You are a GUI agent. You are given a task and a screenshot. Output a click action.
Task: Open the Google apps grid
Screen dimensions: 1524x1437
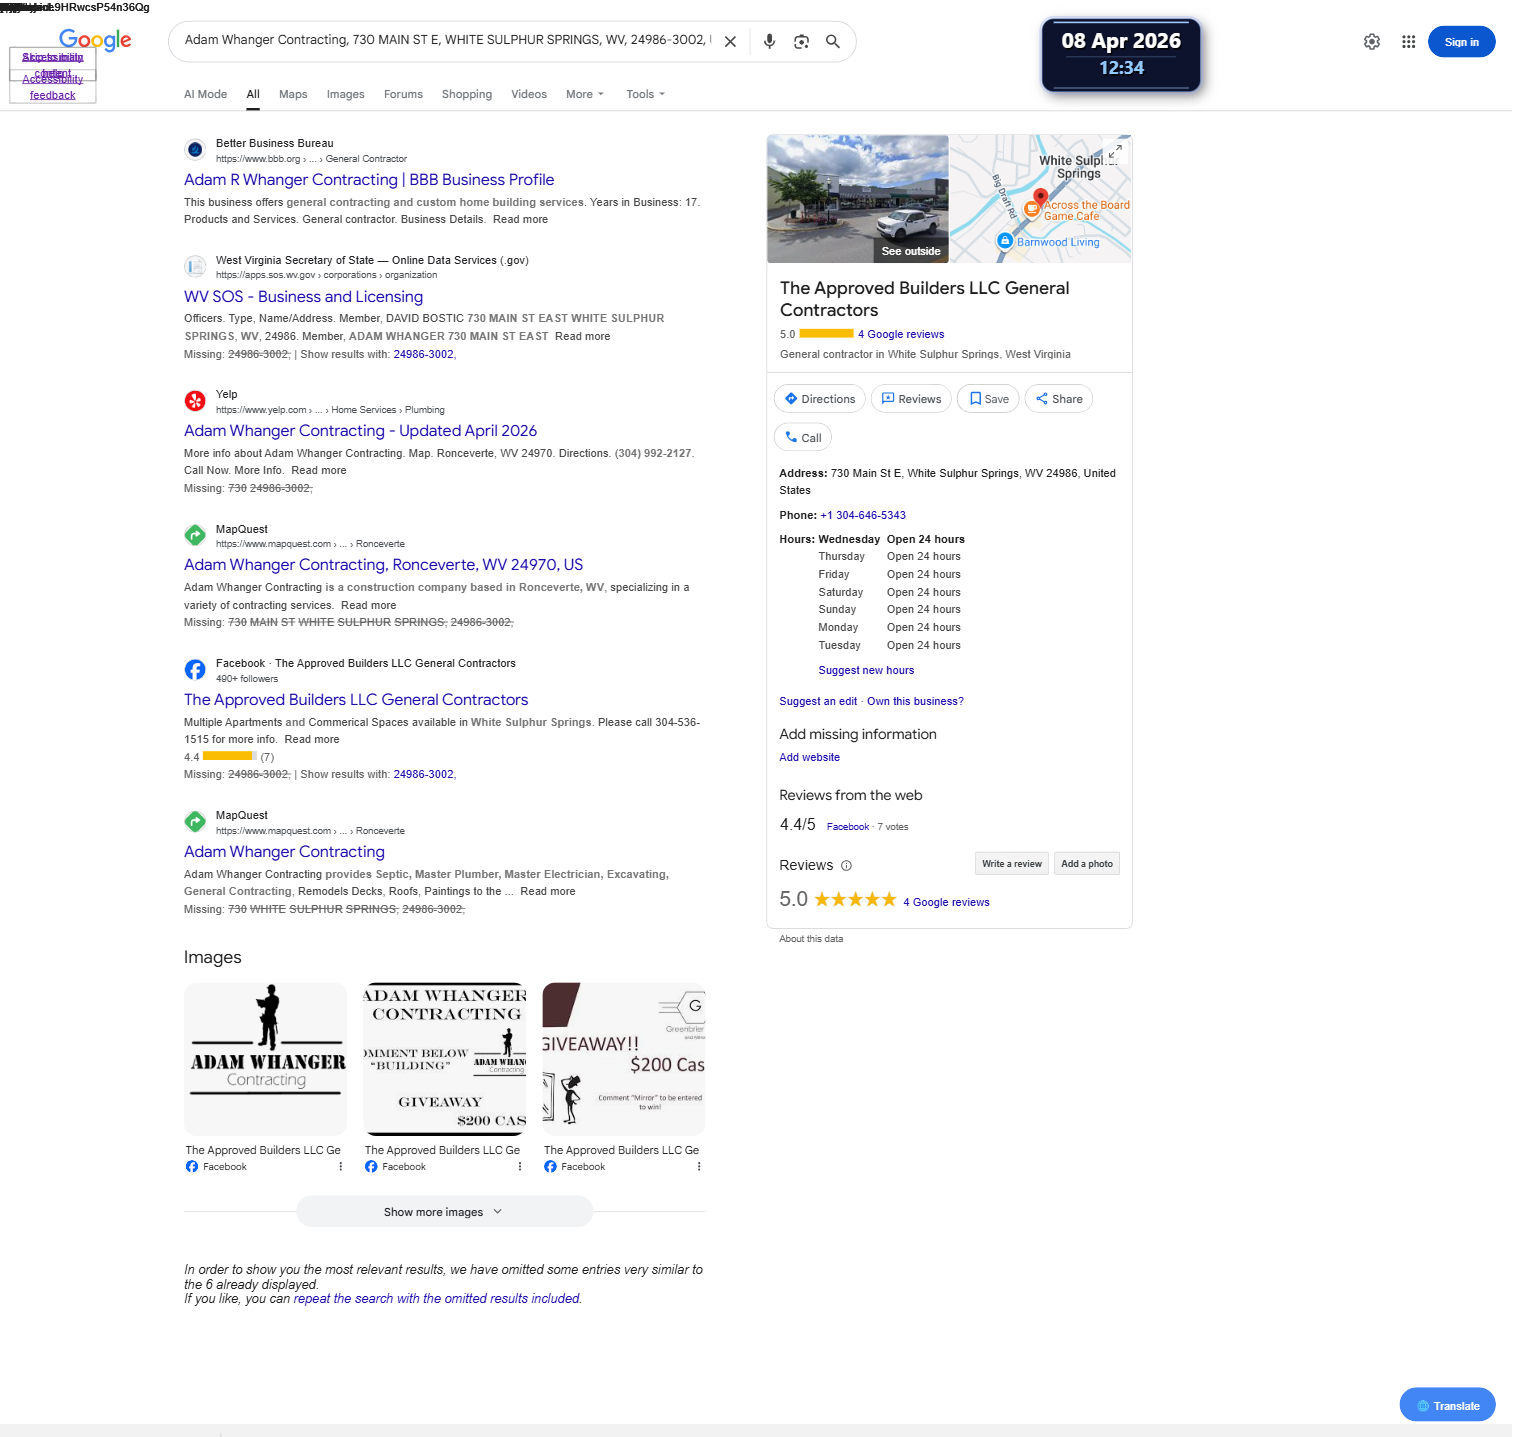1408,42
